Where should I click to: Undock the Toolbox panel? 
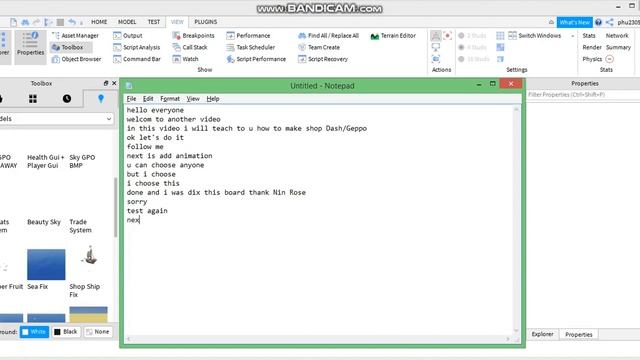(x=106, y=83)
